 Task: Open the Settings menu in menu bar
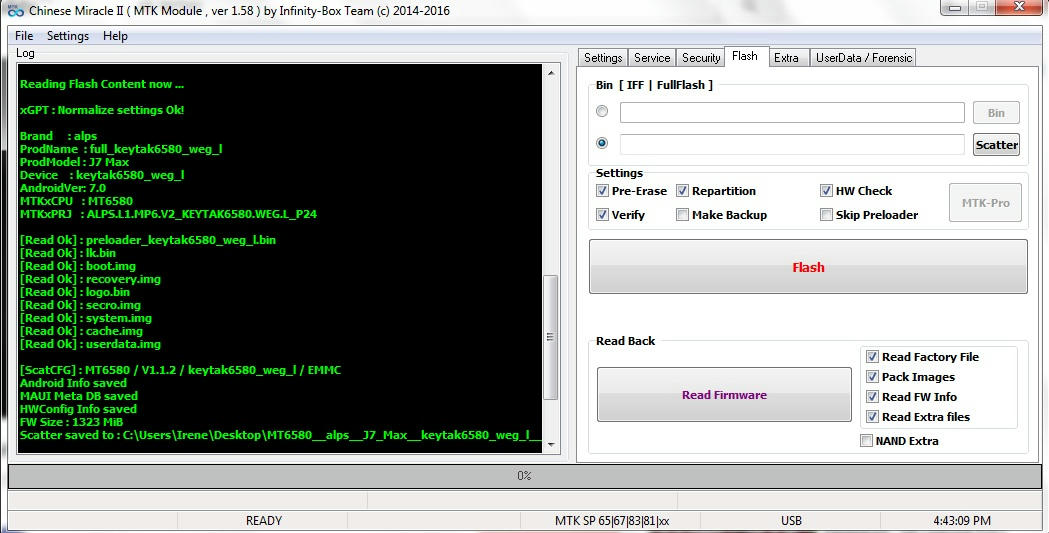[x=68, y=36]
